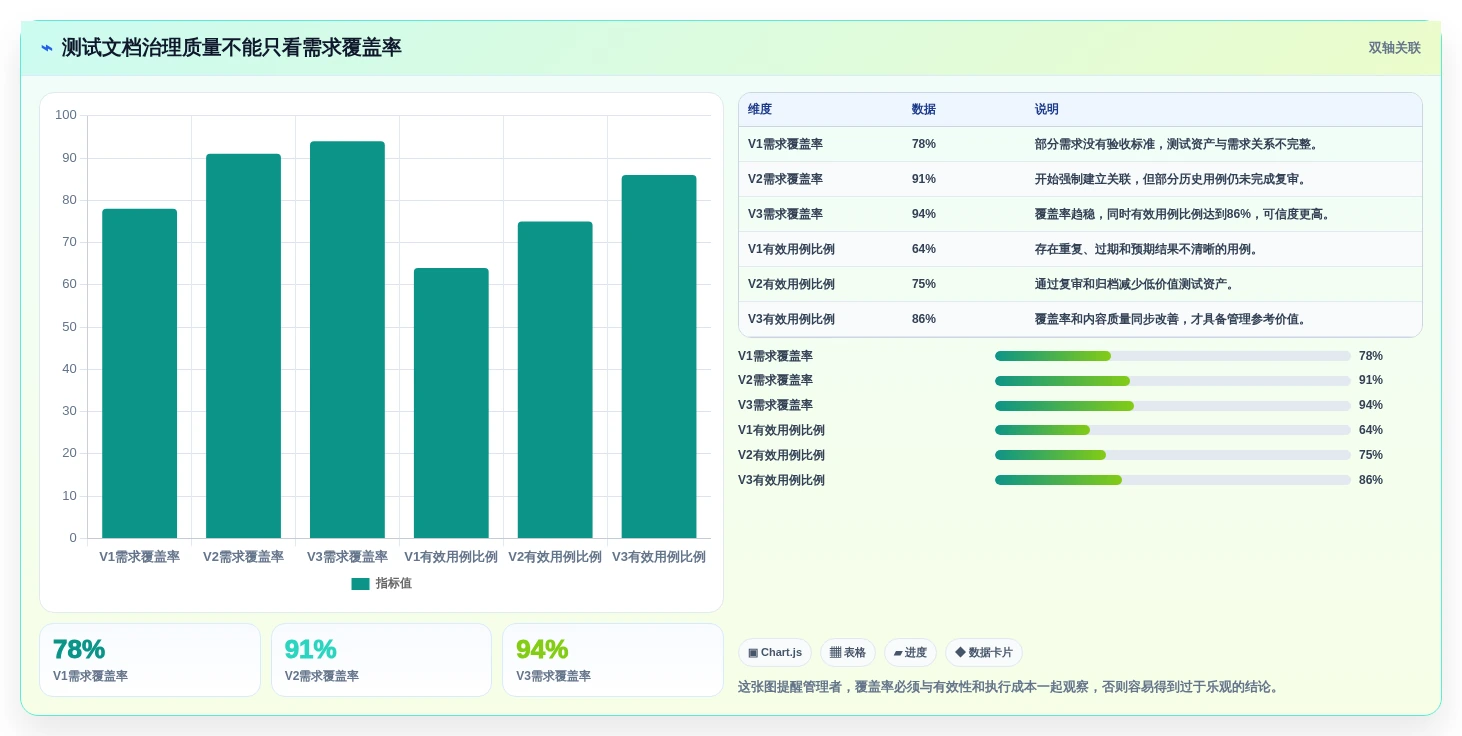The width and height of the screenshot is (1462, 736).
Task: Click the 86% value beside progress bar
Action: (1371, 480)
